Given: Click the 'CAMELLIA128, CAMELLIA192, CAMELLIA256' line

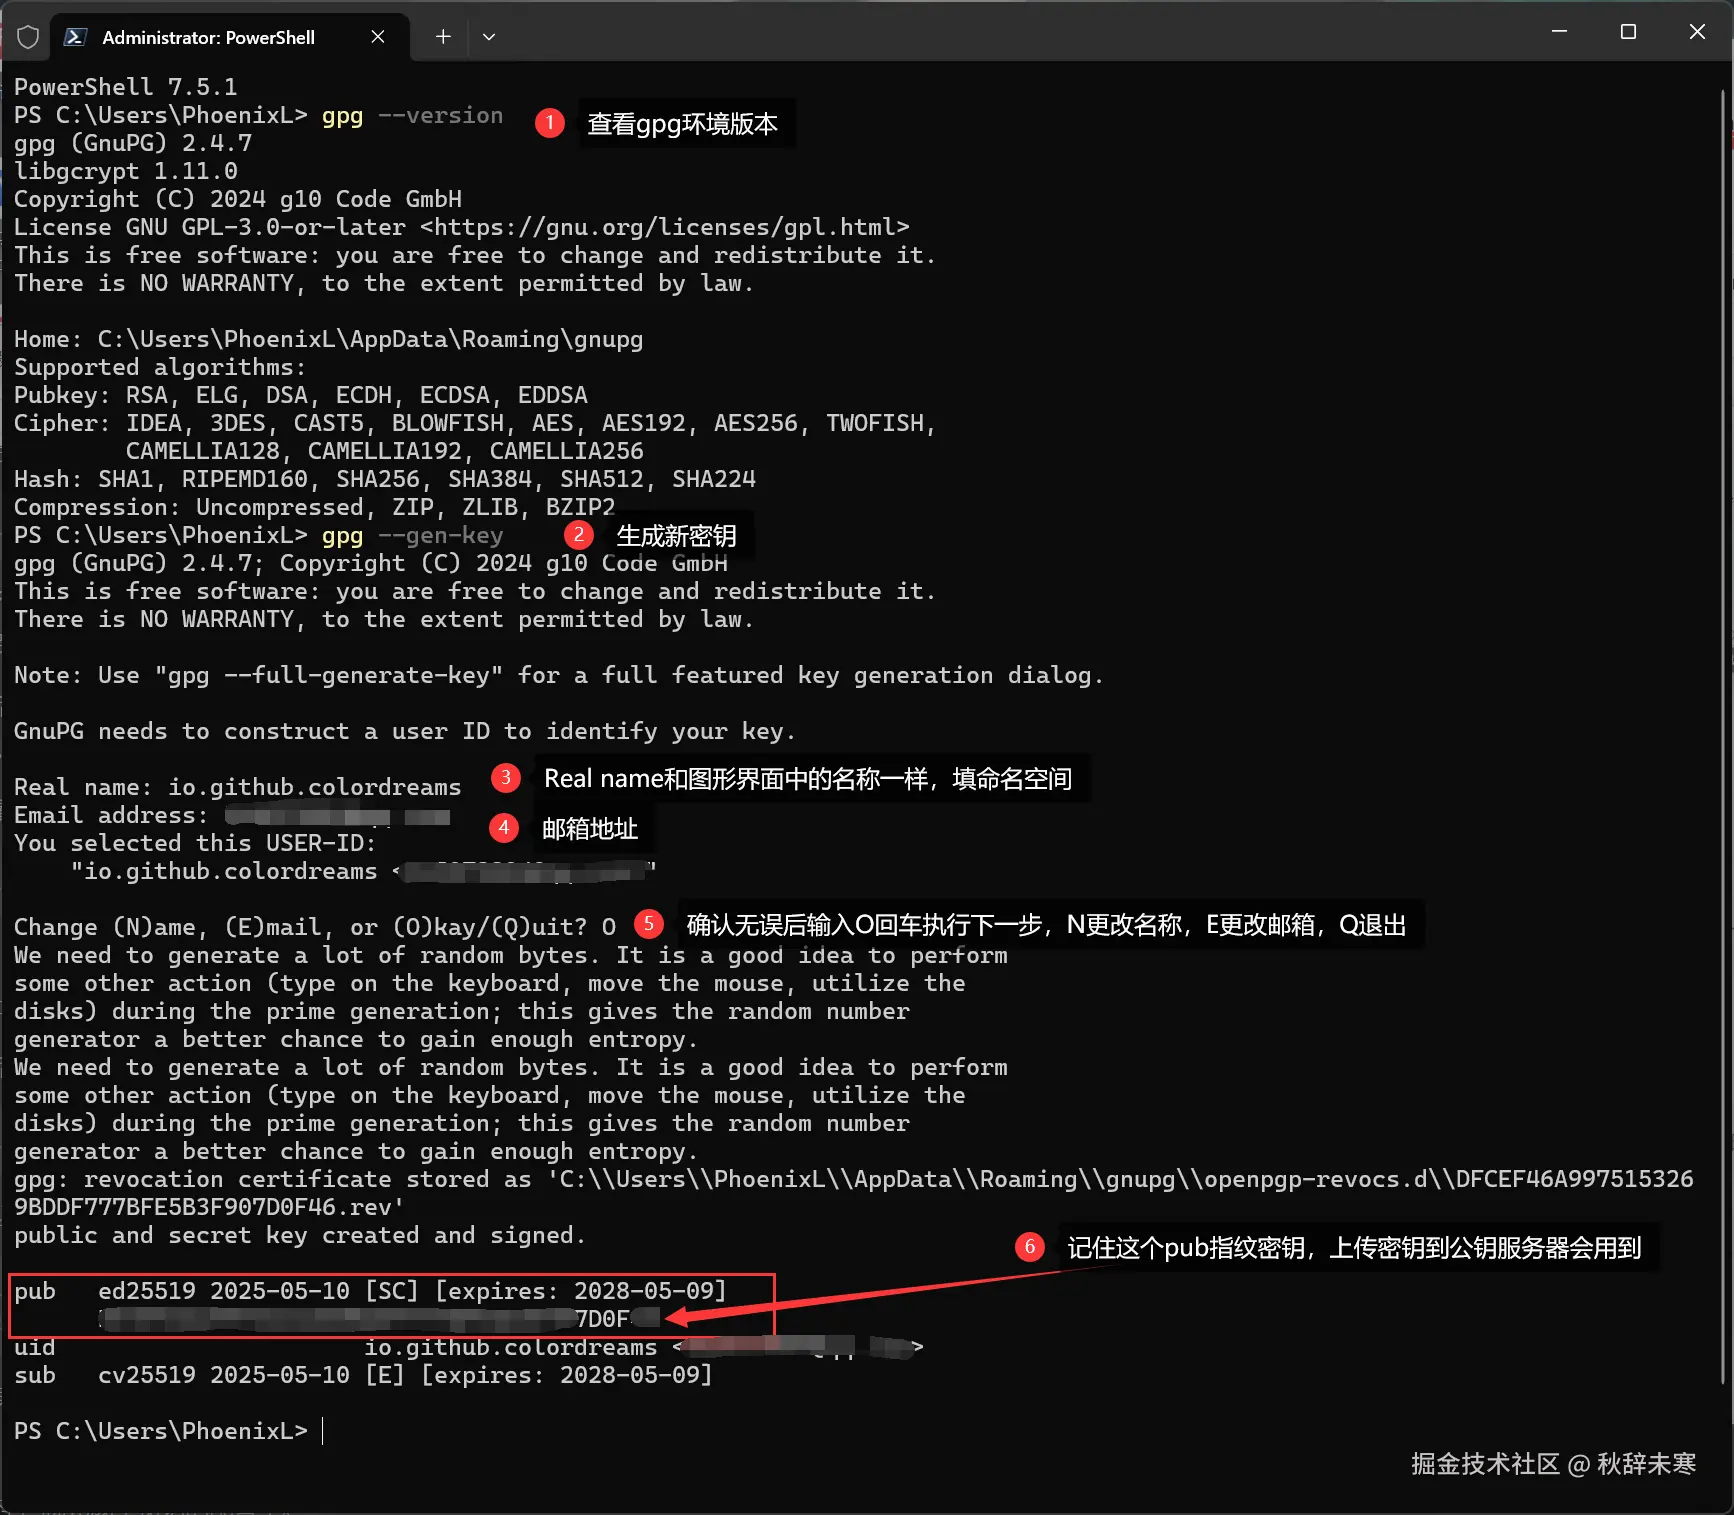Looking at the screenshot, I should [x=385, y=451].
